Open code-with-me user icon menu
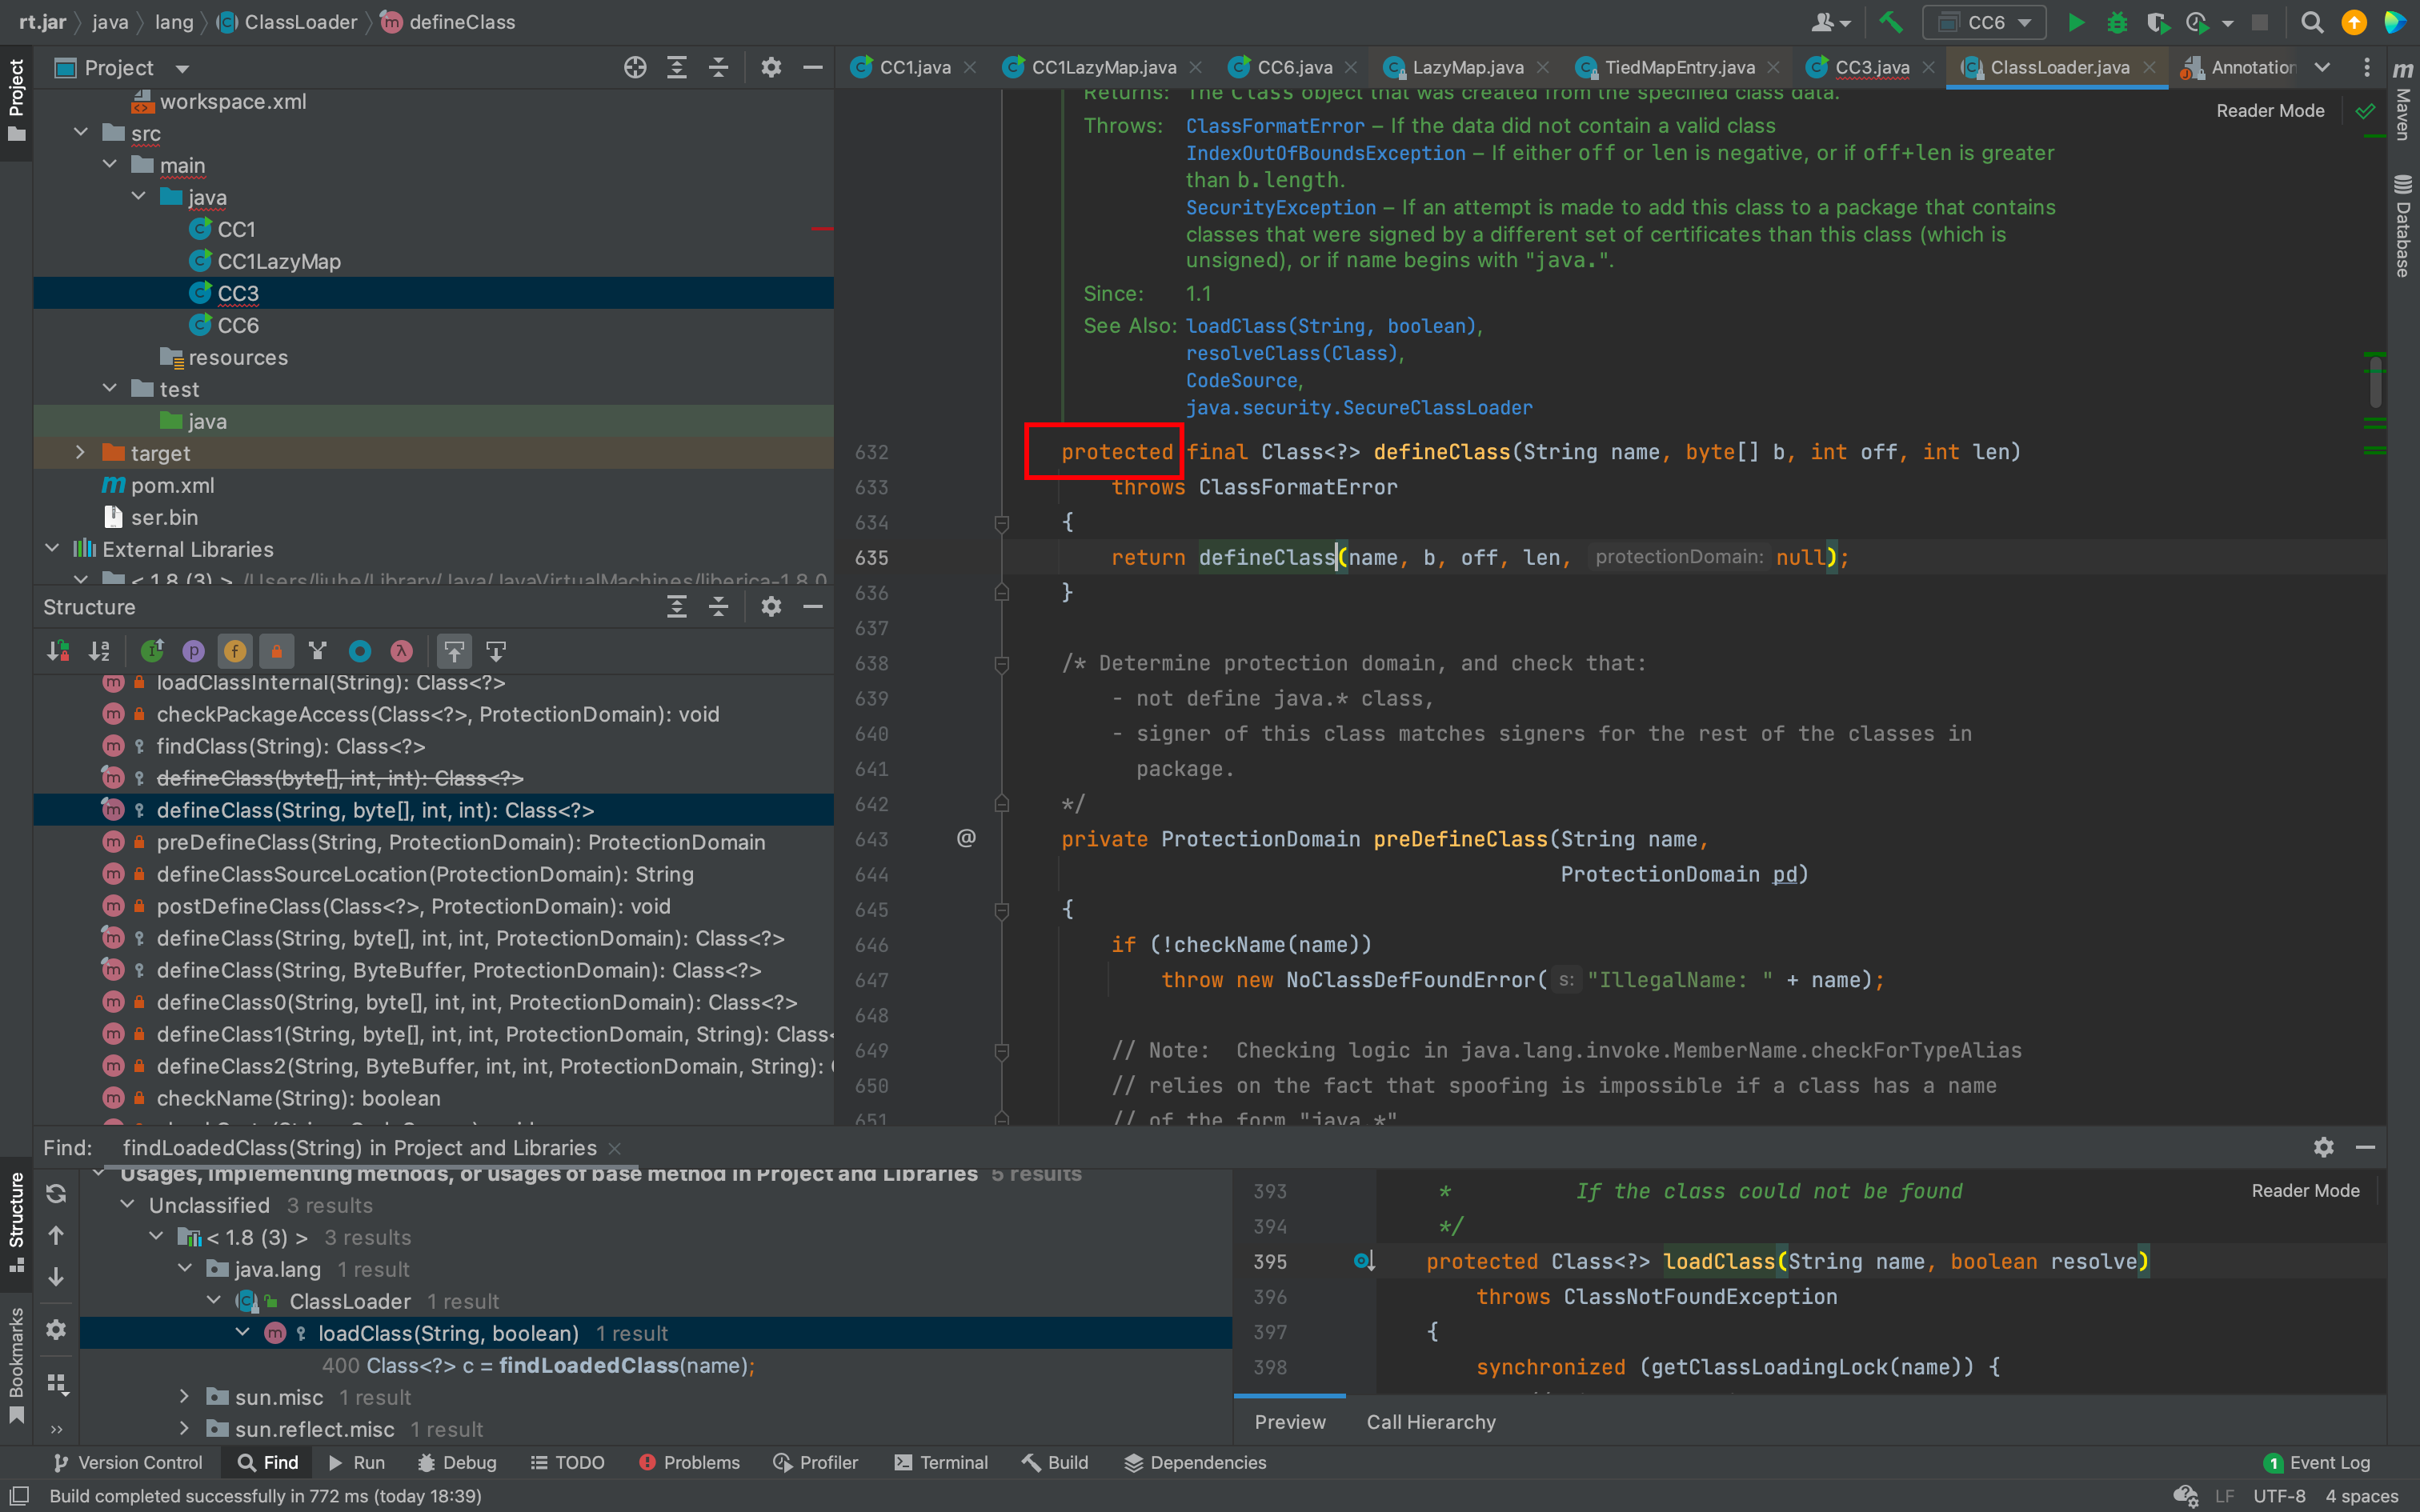2420x1512 pixels. (1830, 22)
